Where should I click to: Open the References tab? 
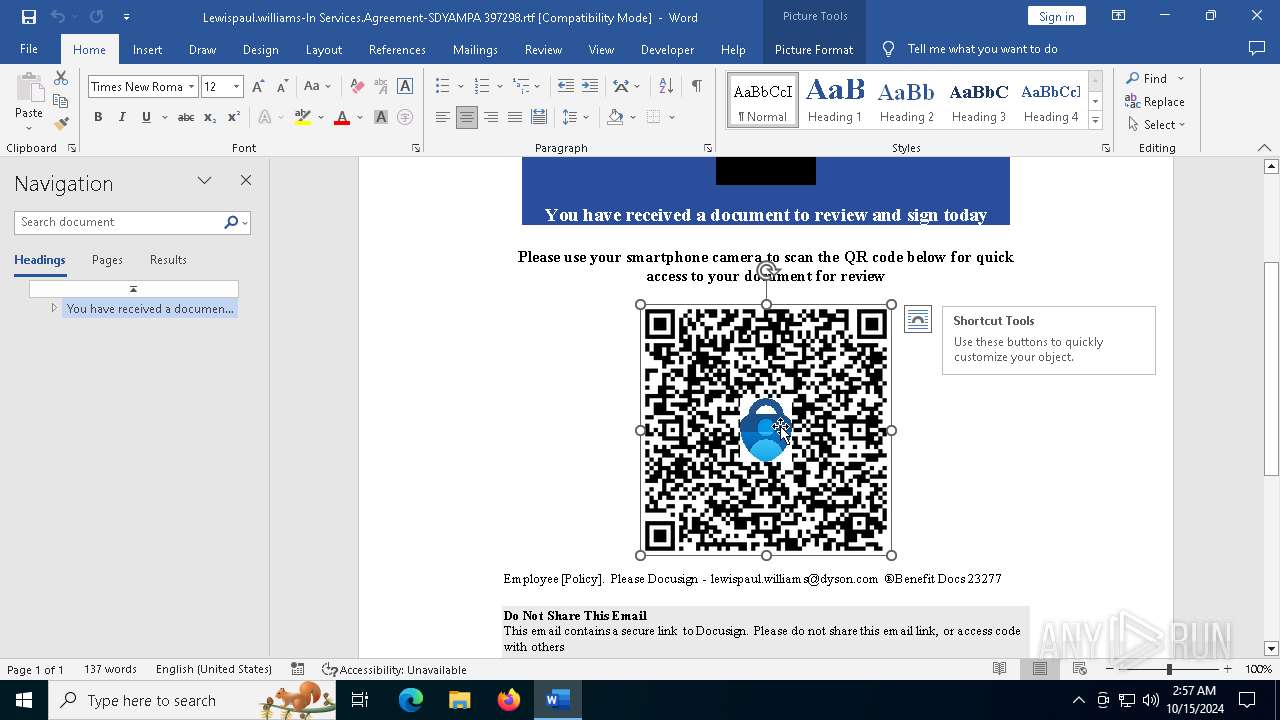coord(397,50)
